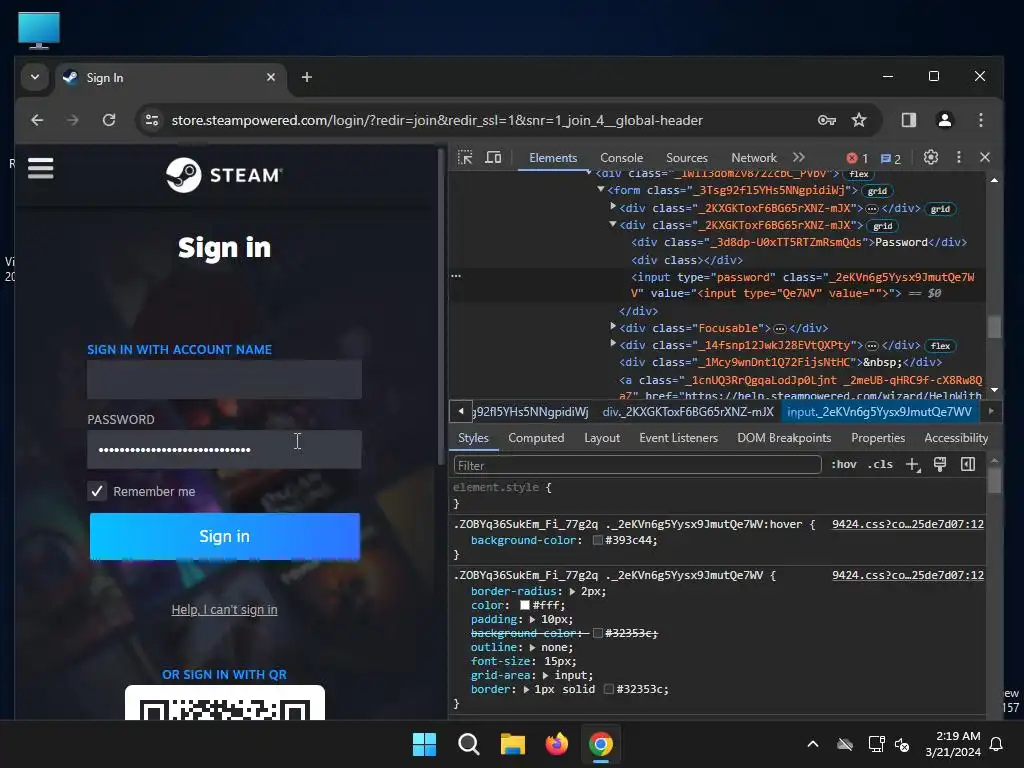Open the Chrome three-dot menu

[980, 120]
